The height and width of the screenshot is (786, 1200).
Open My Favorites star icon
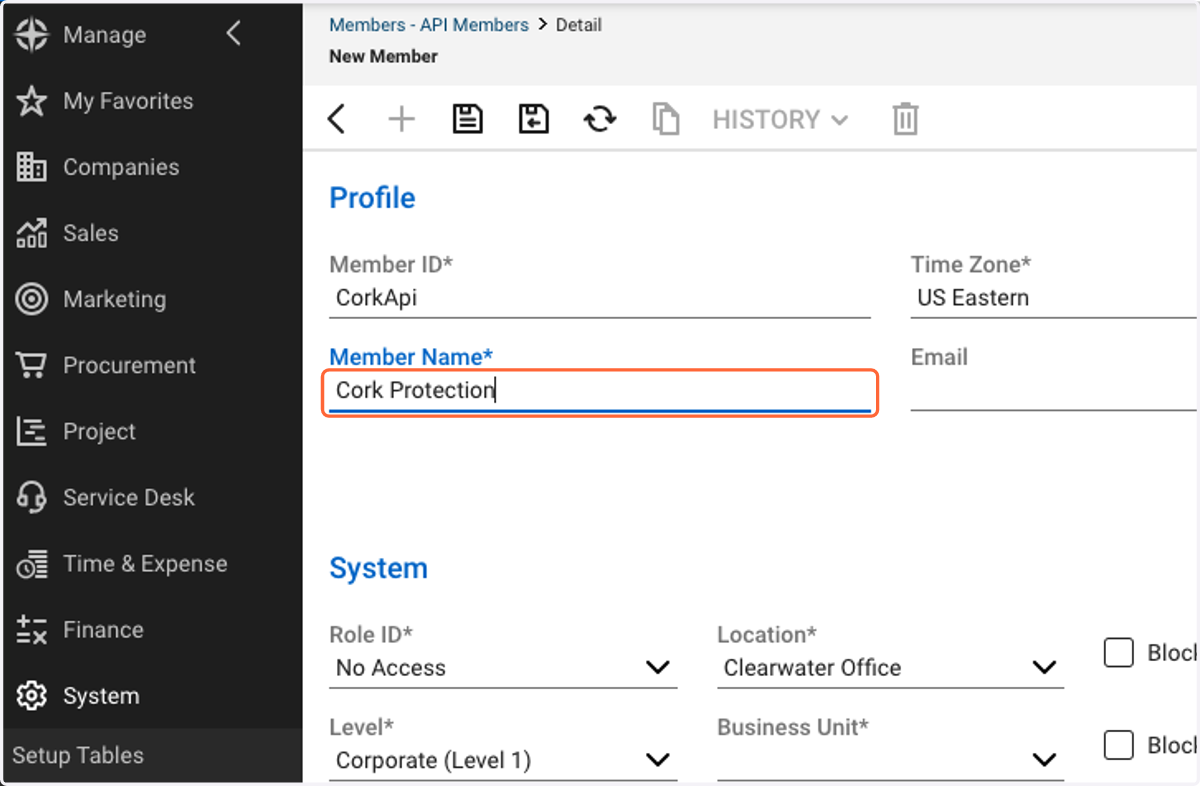point(32,101)
